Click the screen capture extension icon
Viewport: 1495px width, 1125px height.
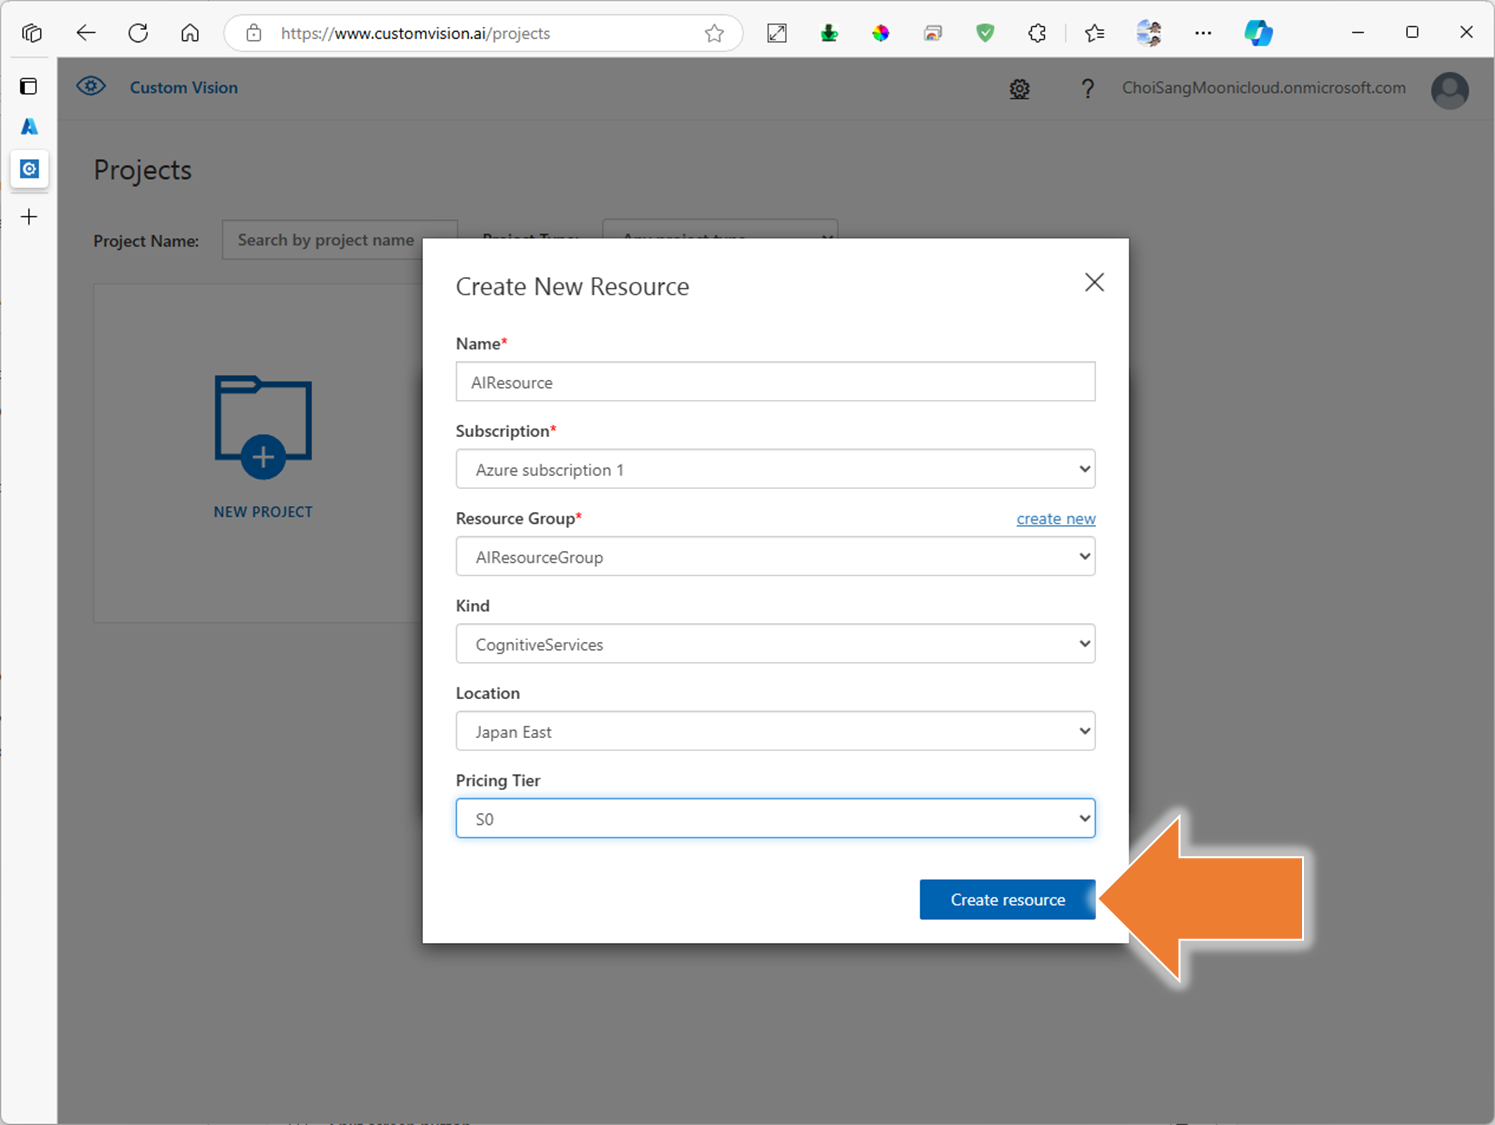[777, 33]
